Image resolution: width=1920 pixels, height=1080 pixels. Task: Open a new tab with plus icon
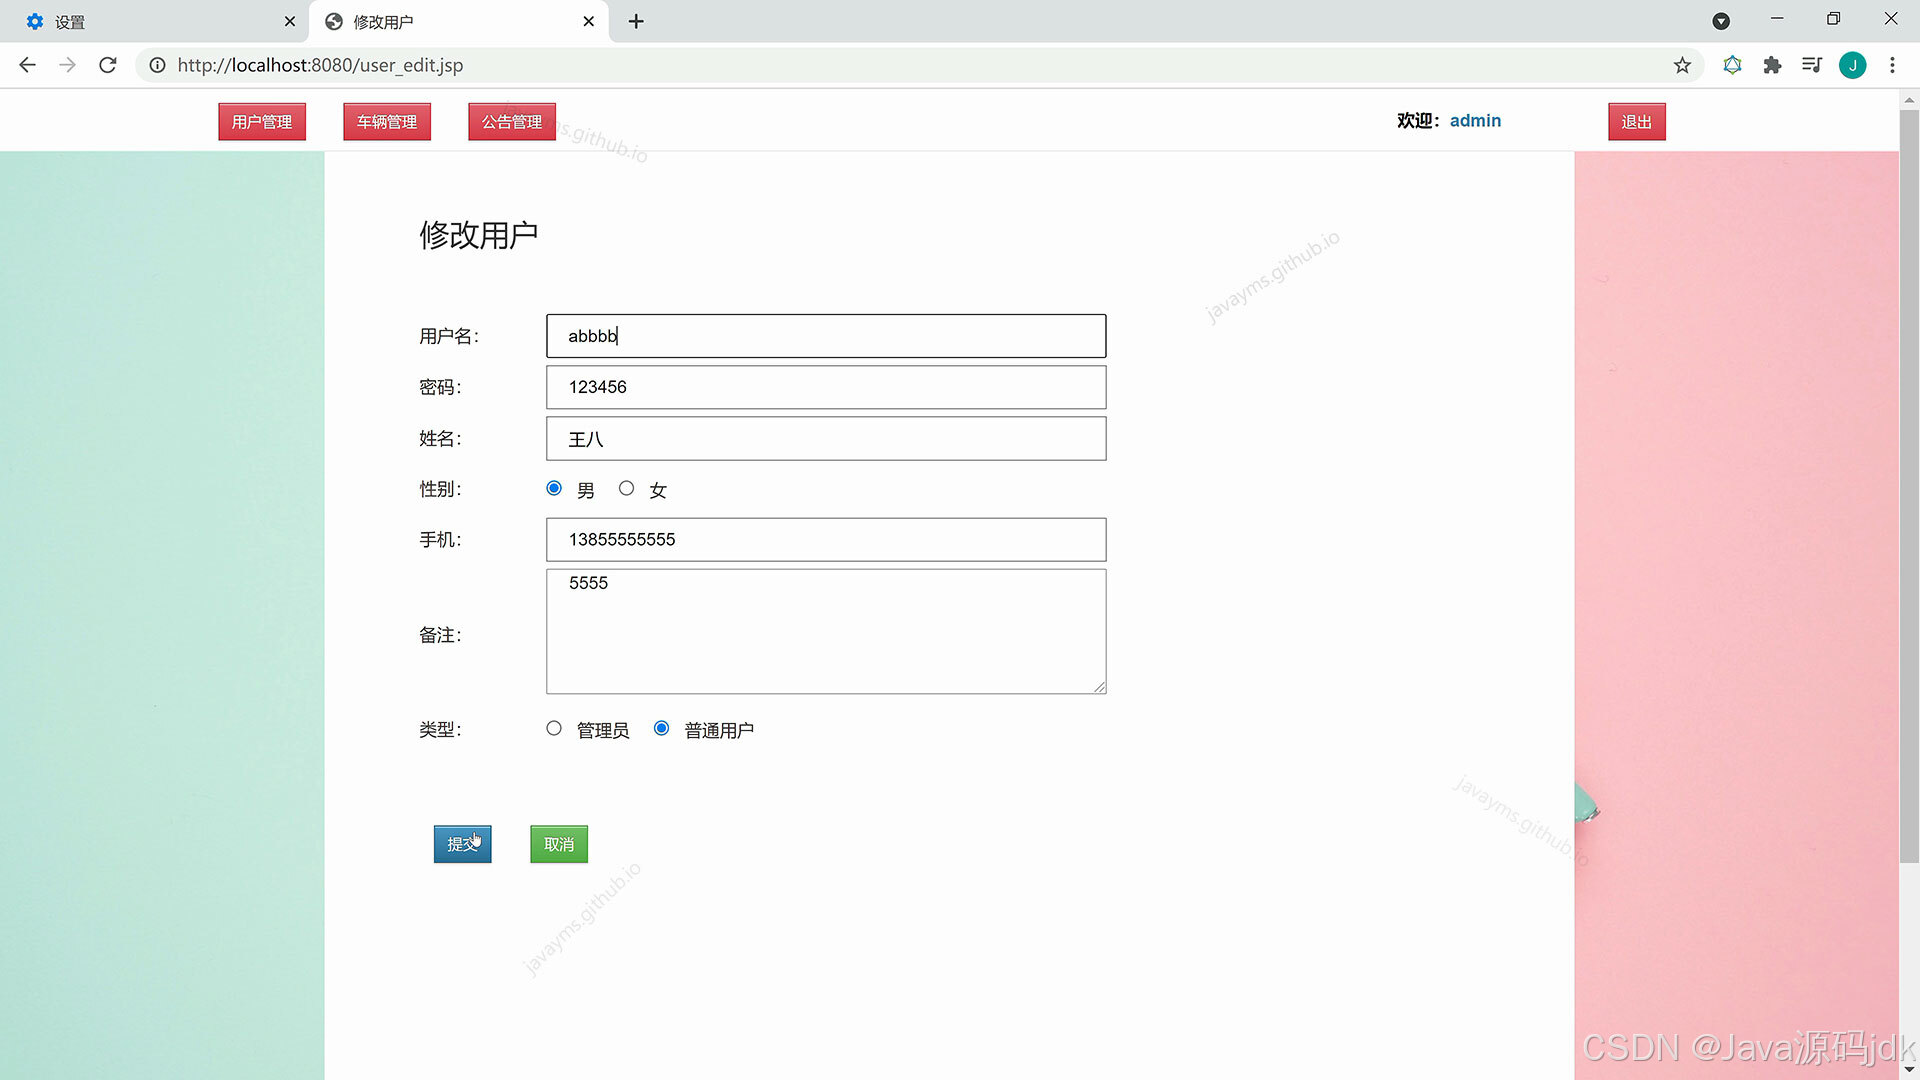coord(636,21)
